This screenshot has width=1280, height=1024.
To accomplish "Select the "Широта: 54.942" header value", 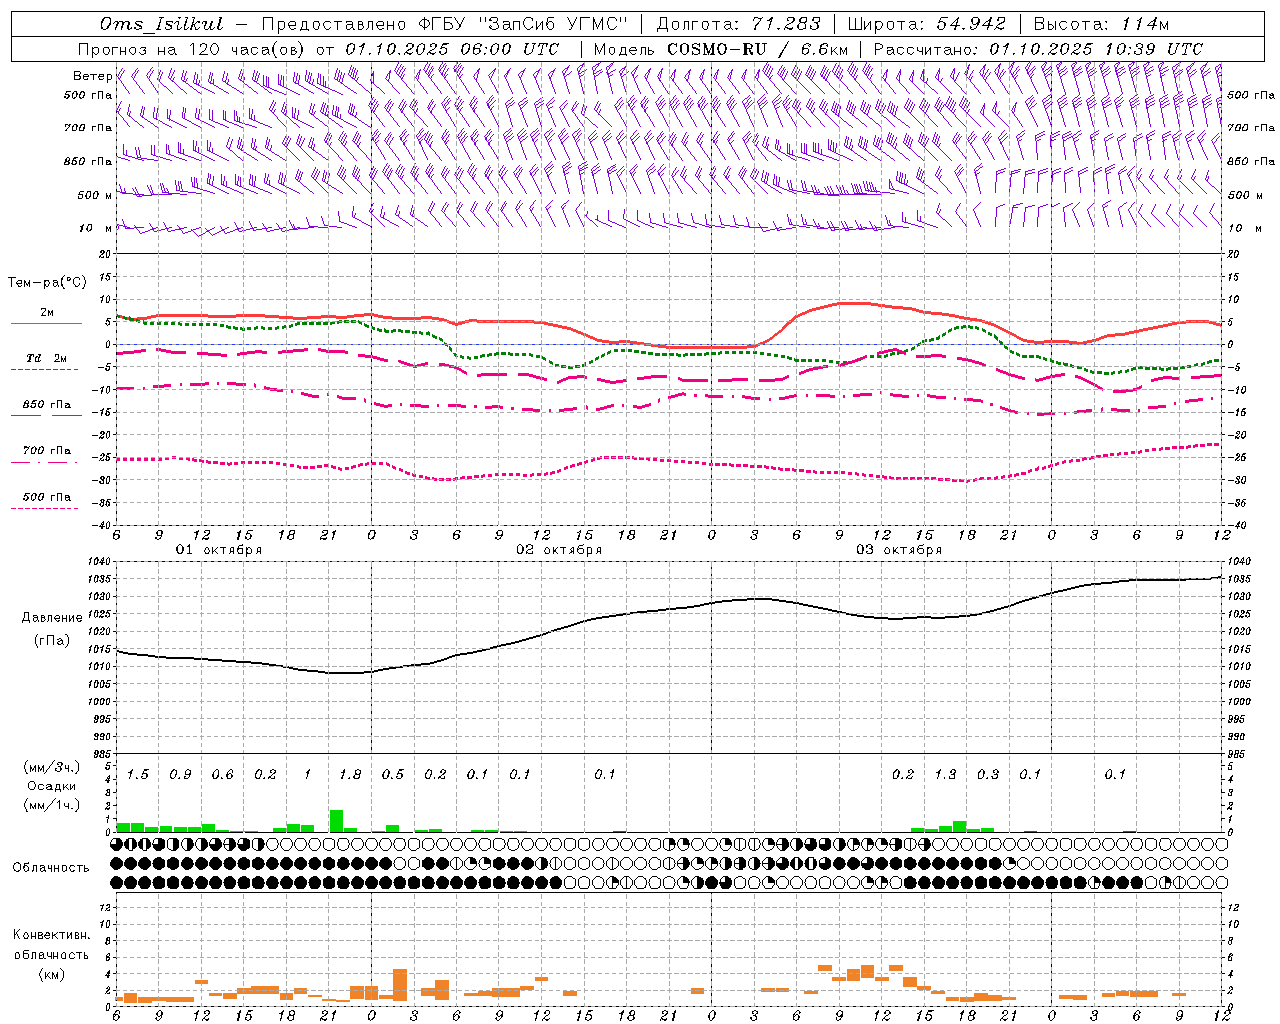I will 926,24.
